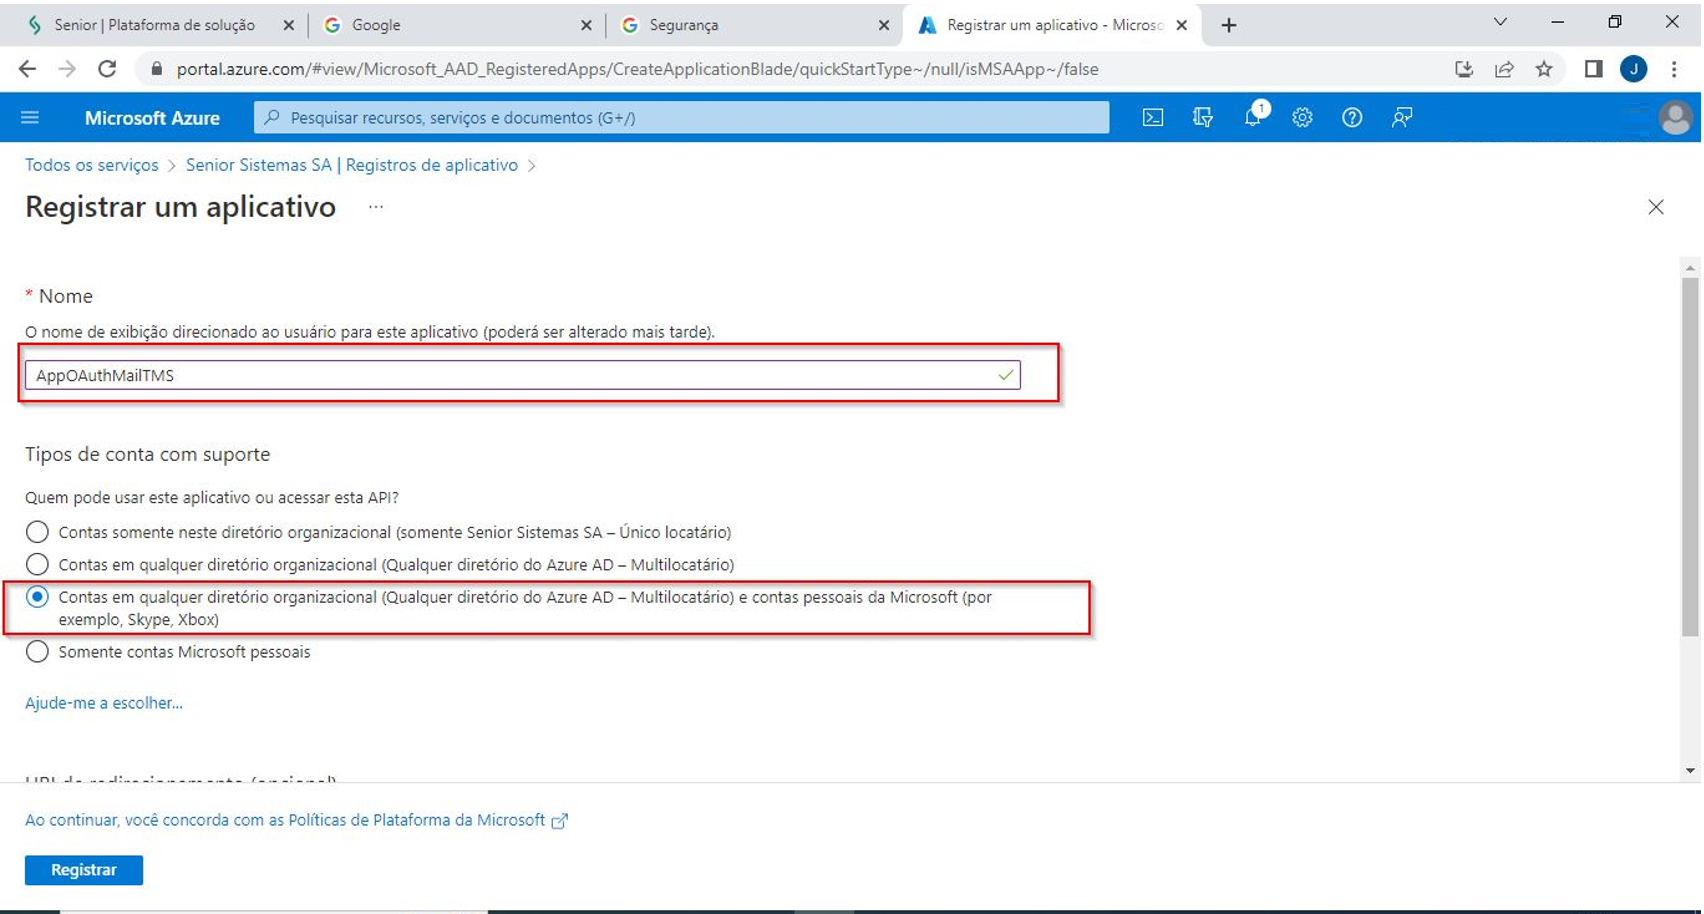Close the Registrar um aplicativo tab
The width and height of the screenshot is (1704, 914).
1182,26
